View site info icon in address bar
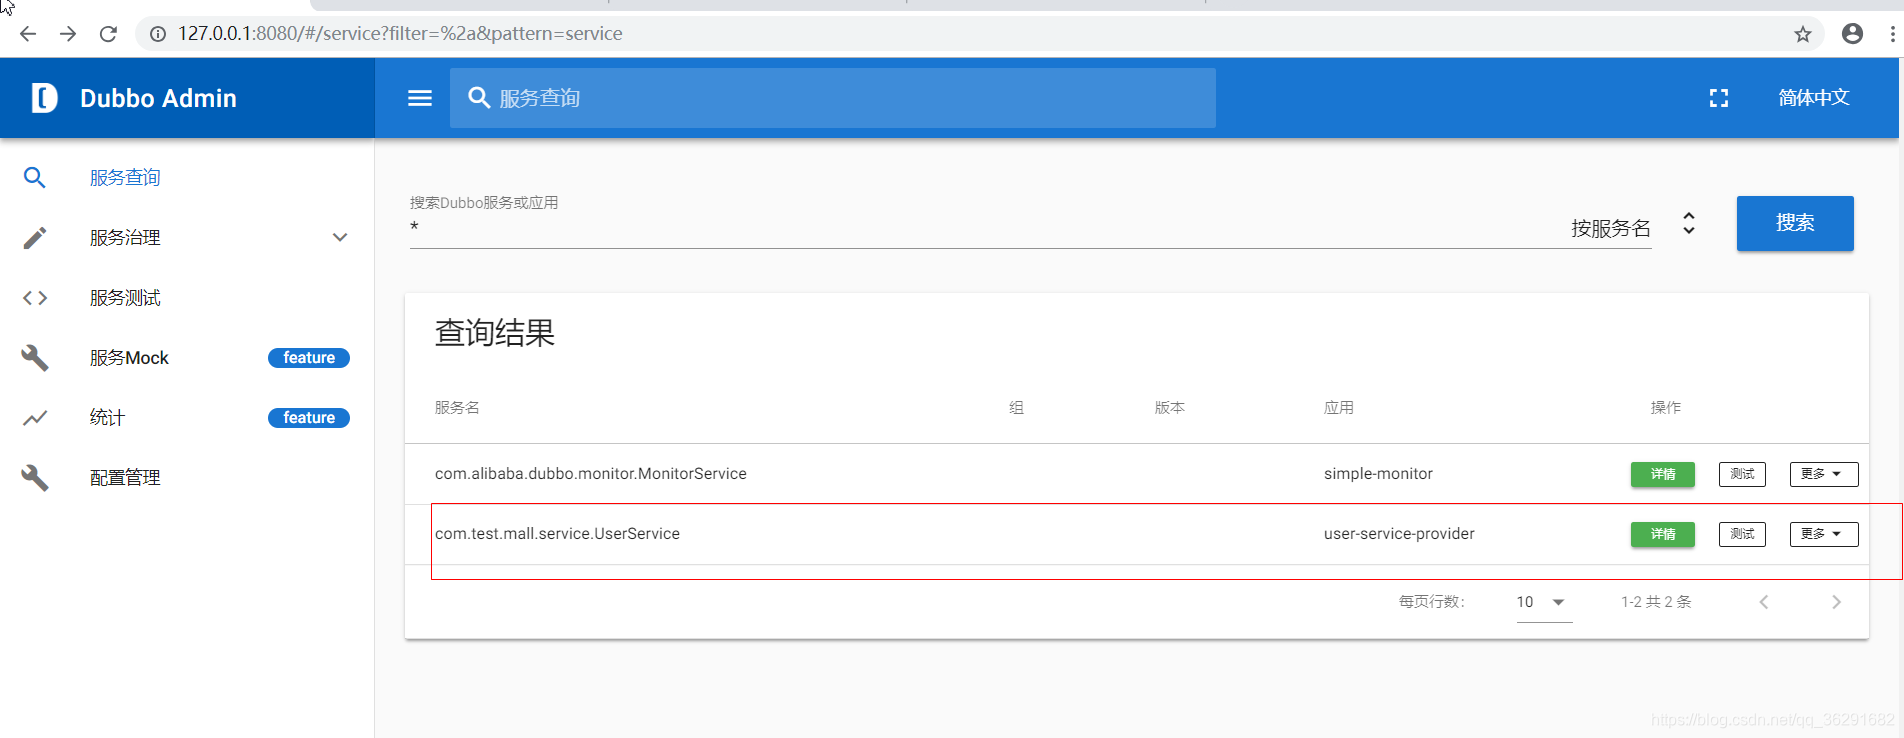The height and width of the screenshot is (738, 1904). [158, 34]
